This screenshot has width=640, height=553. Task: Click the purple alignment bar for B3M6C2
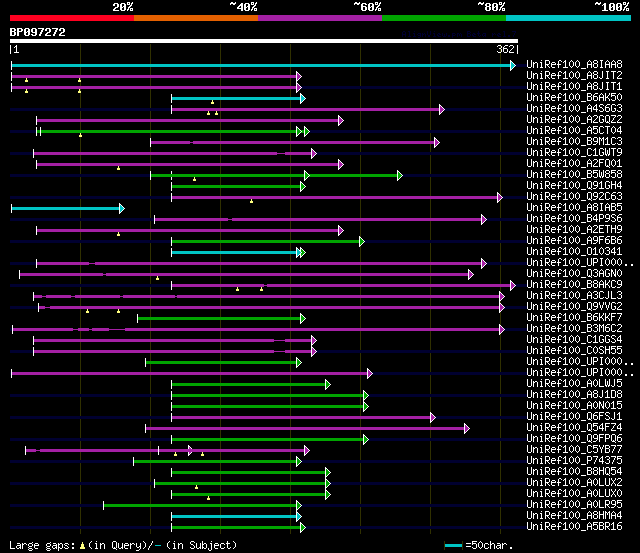click(x=258, y=329)
